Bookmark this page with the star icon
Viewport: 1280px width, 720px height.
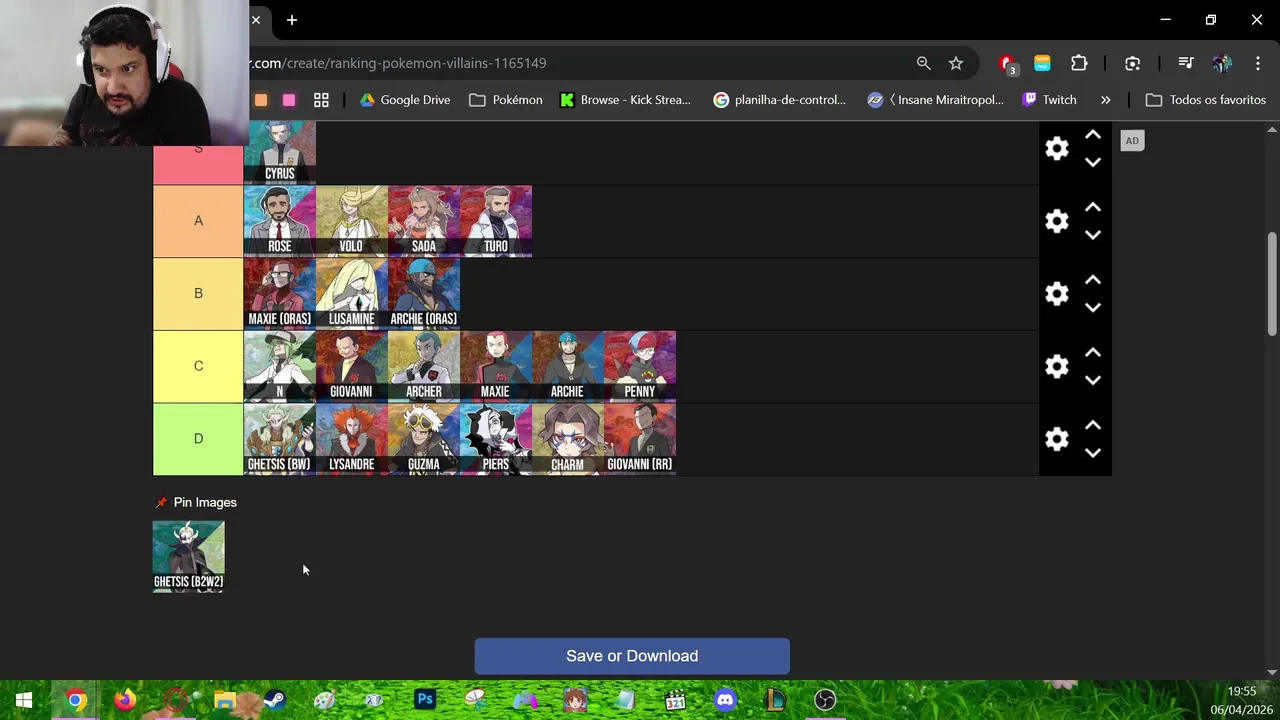[956, 63]
